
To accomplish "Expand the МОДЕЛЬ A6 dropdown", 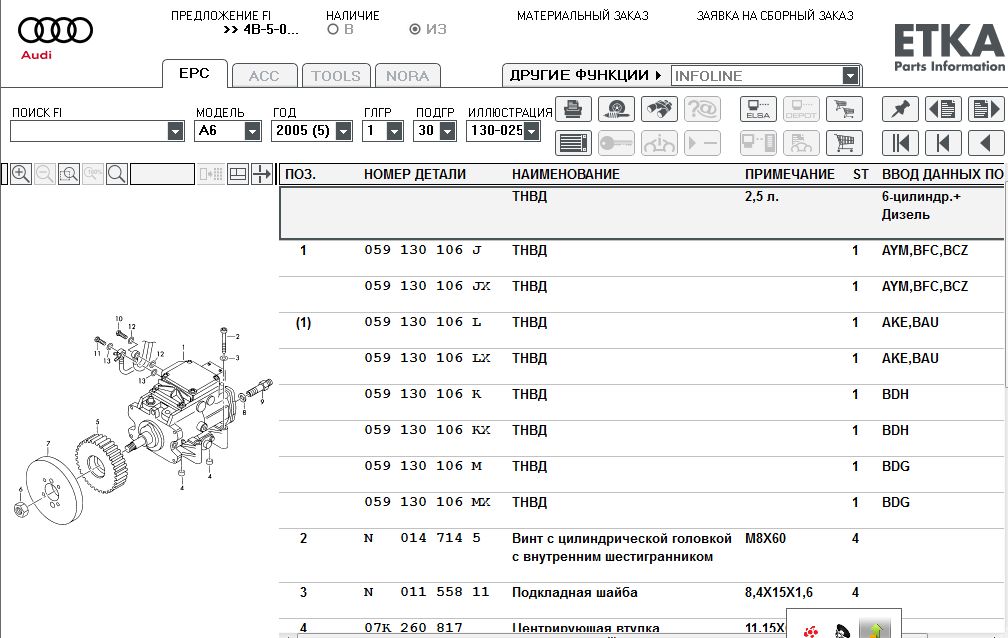I will tap(253, 131).
